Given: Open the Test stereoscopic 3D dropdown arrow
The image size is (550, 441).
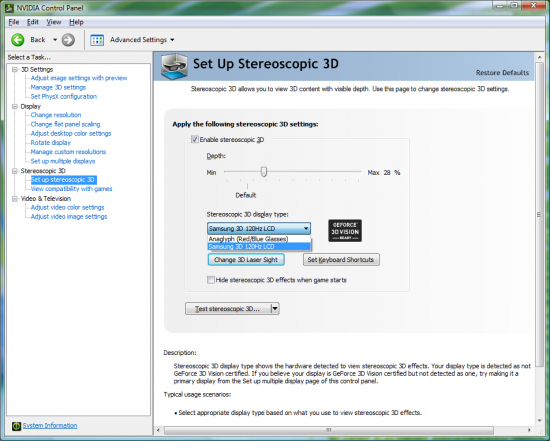Looking at the screenshot, I should click(275, 309).
